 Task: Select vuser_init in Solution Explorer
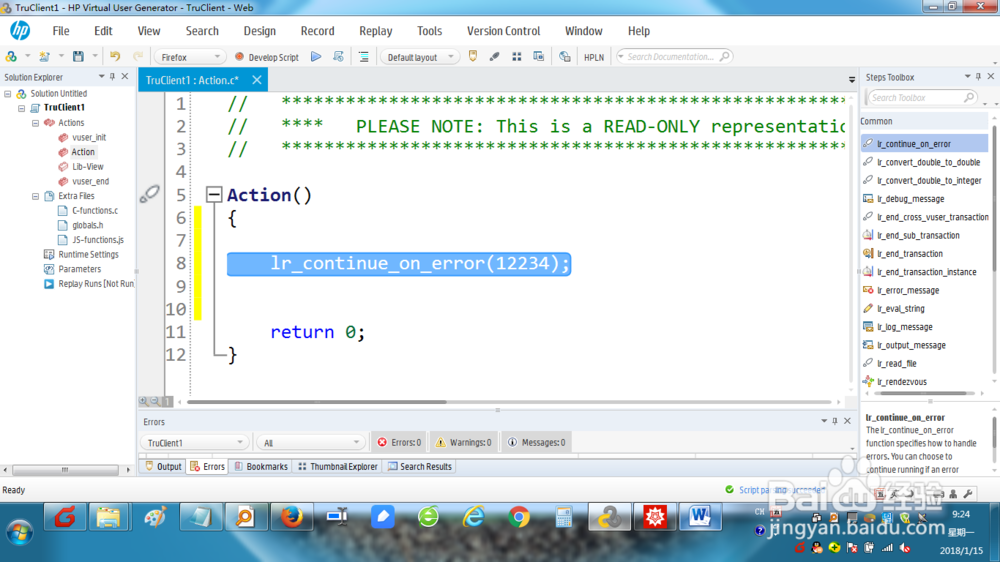(89, 137)
